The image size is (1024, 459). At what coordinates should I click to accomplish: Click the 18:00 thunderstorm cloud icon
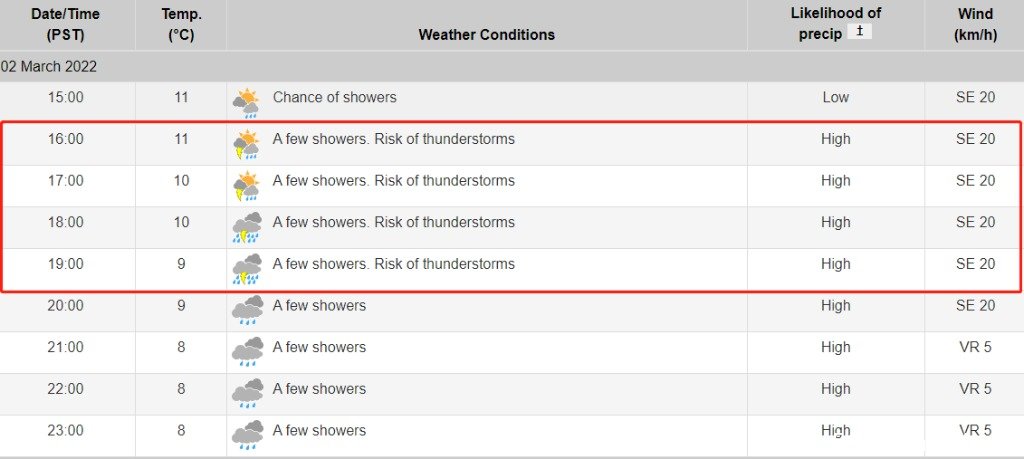(x=247, y=227)
